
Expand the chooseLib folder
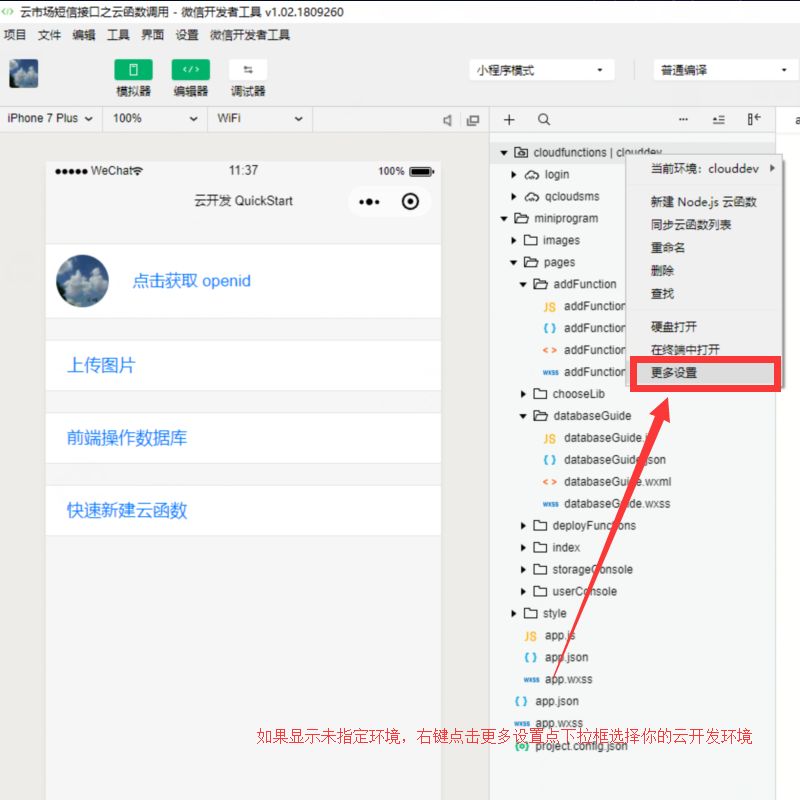(523, 394)
